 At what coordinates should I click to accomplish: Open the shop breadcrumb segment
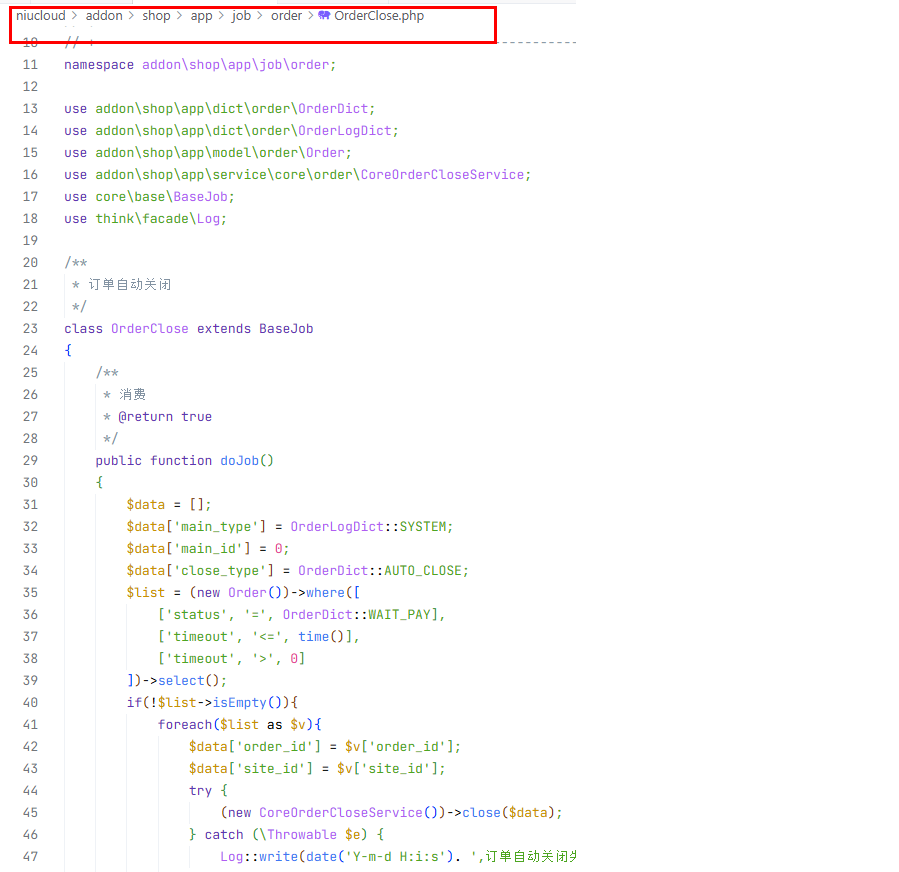pyautogui.click(x=156, y=16)
